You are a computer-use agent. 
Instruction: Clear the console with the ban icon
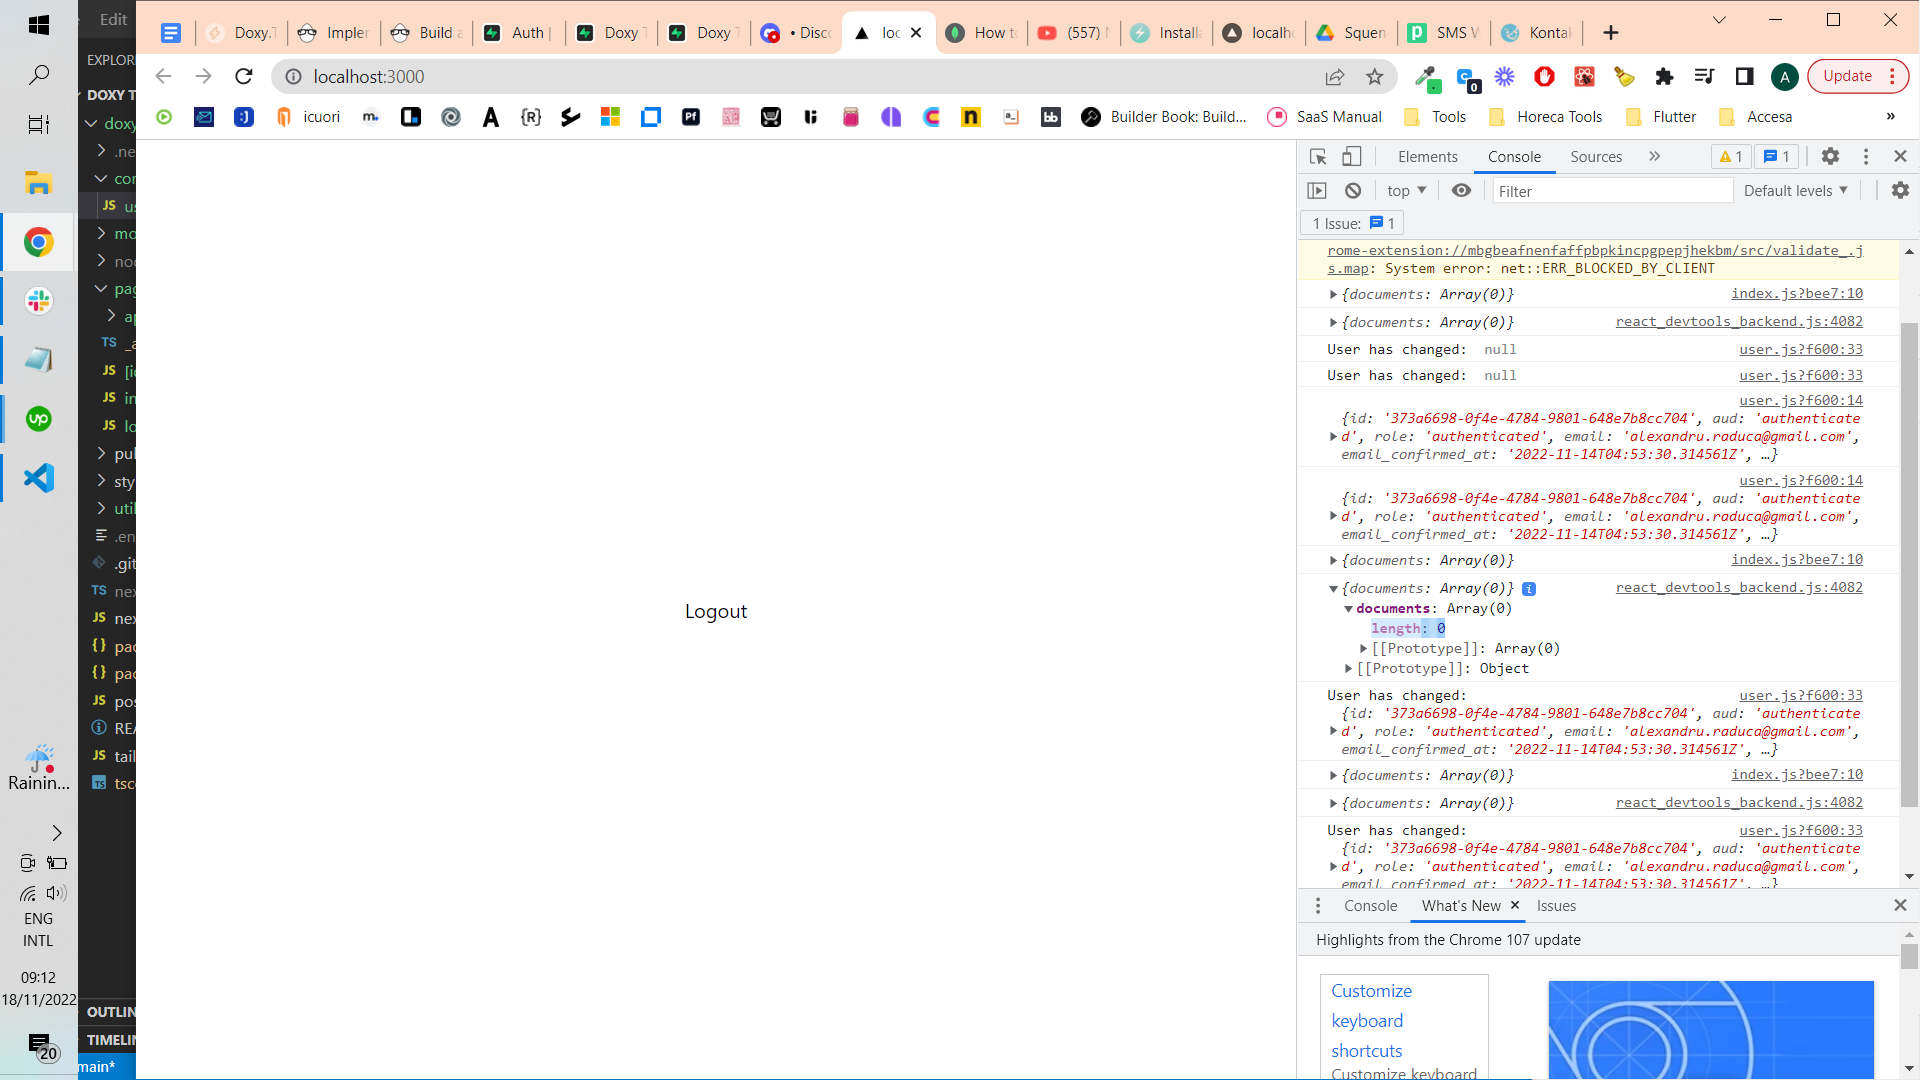1353,191
